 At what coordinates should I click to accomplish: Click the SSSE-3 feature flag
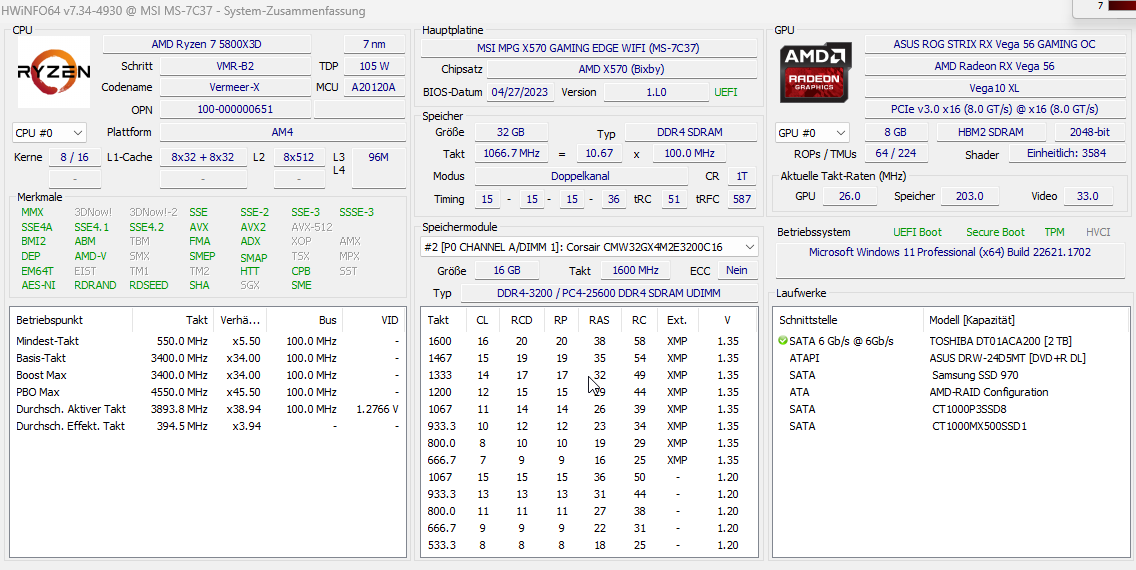[356, 212]
